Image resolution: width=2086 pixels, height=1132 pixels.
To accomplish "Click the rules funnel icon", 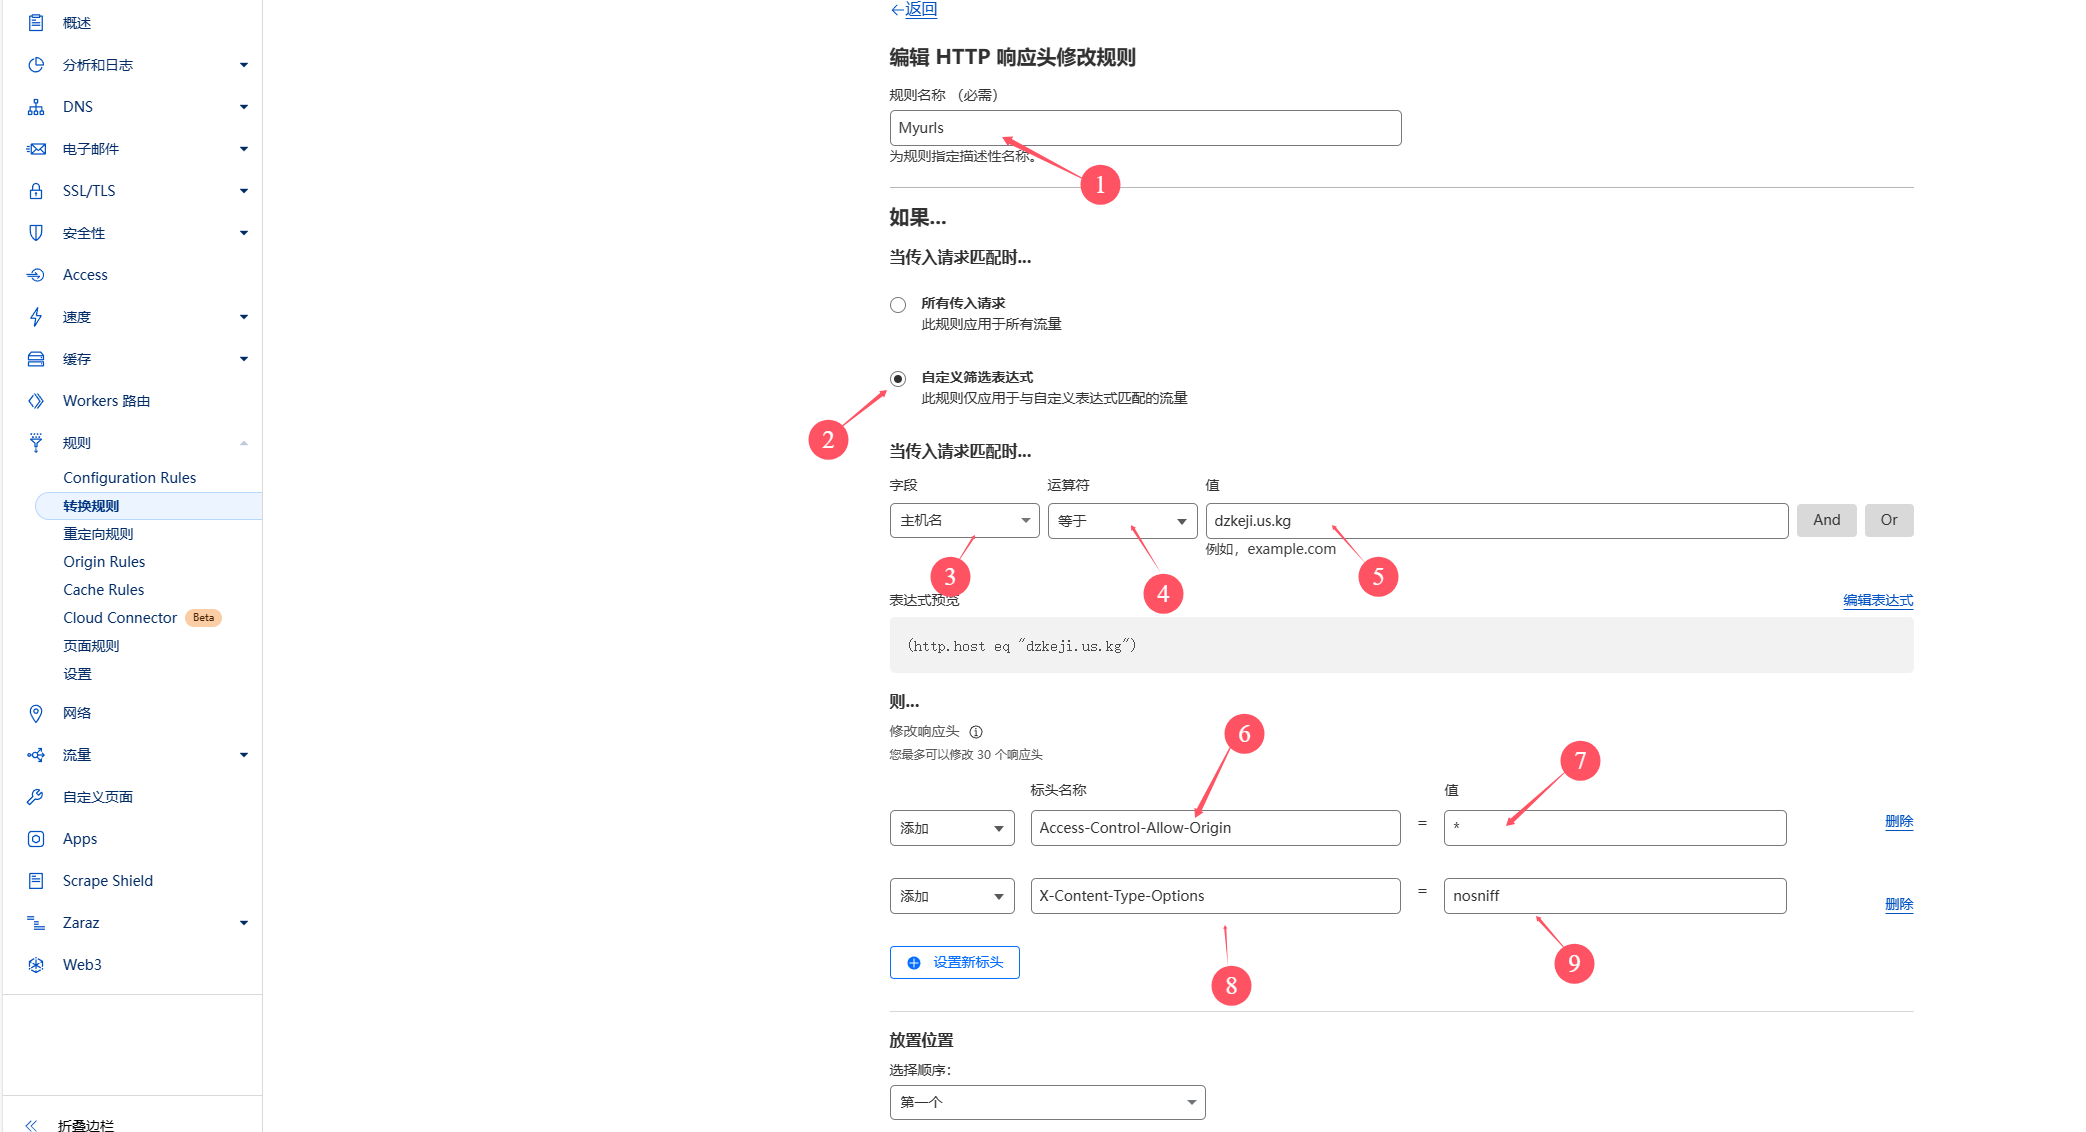I will (x=36, y=442).
